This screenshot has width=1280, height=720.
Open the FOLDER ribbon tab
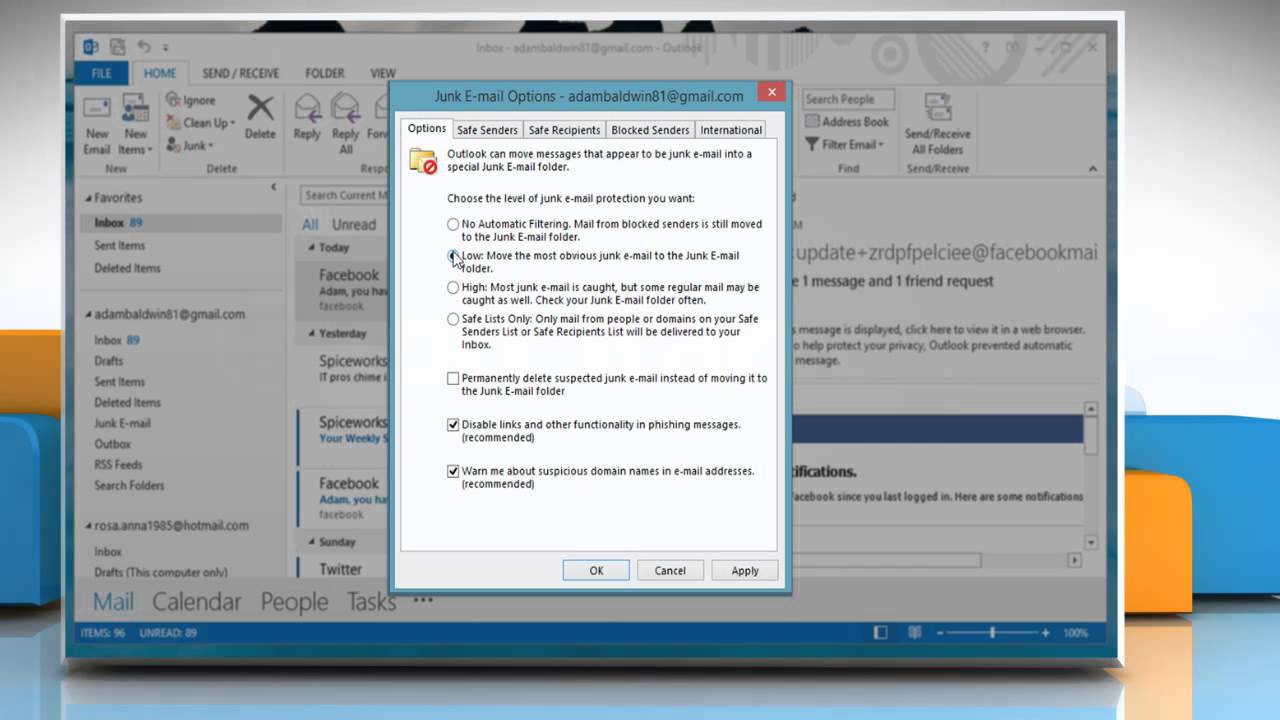[324, 73]
